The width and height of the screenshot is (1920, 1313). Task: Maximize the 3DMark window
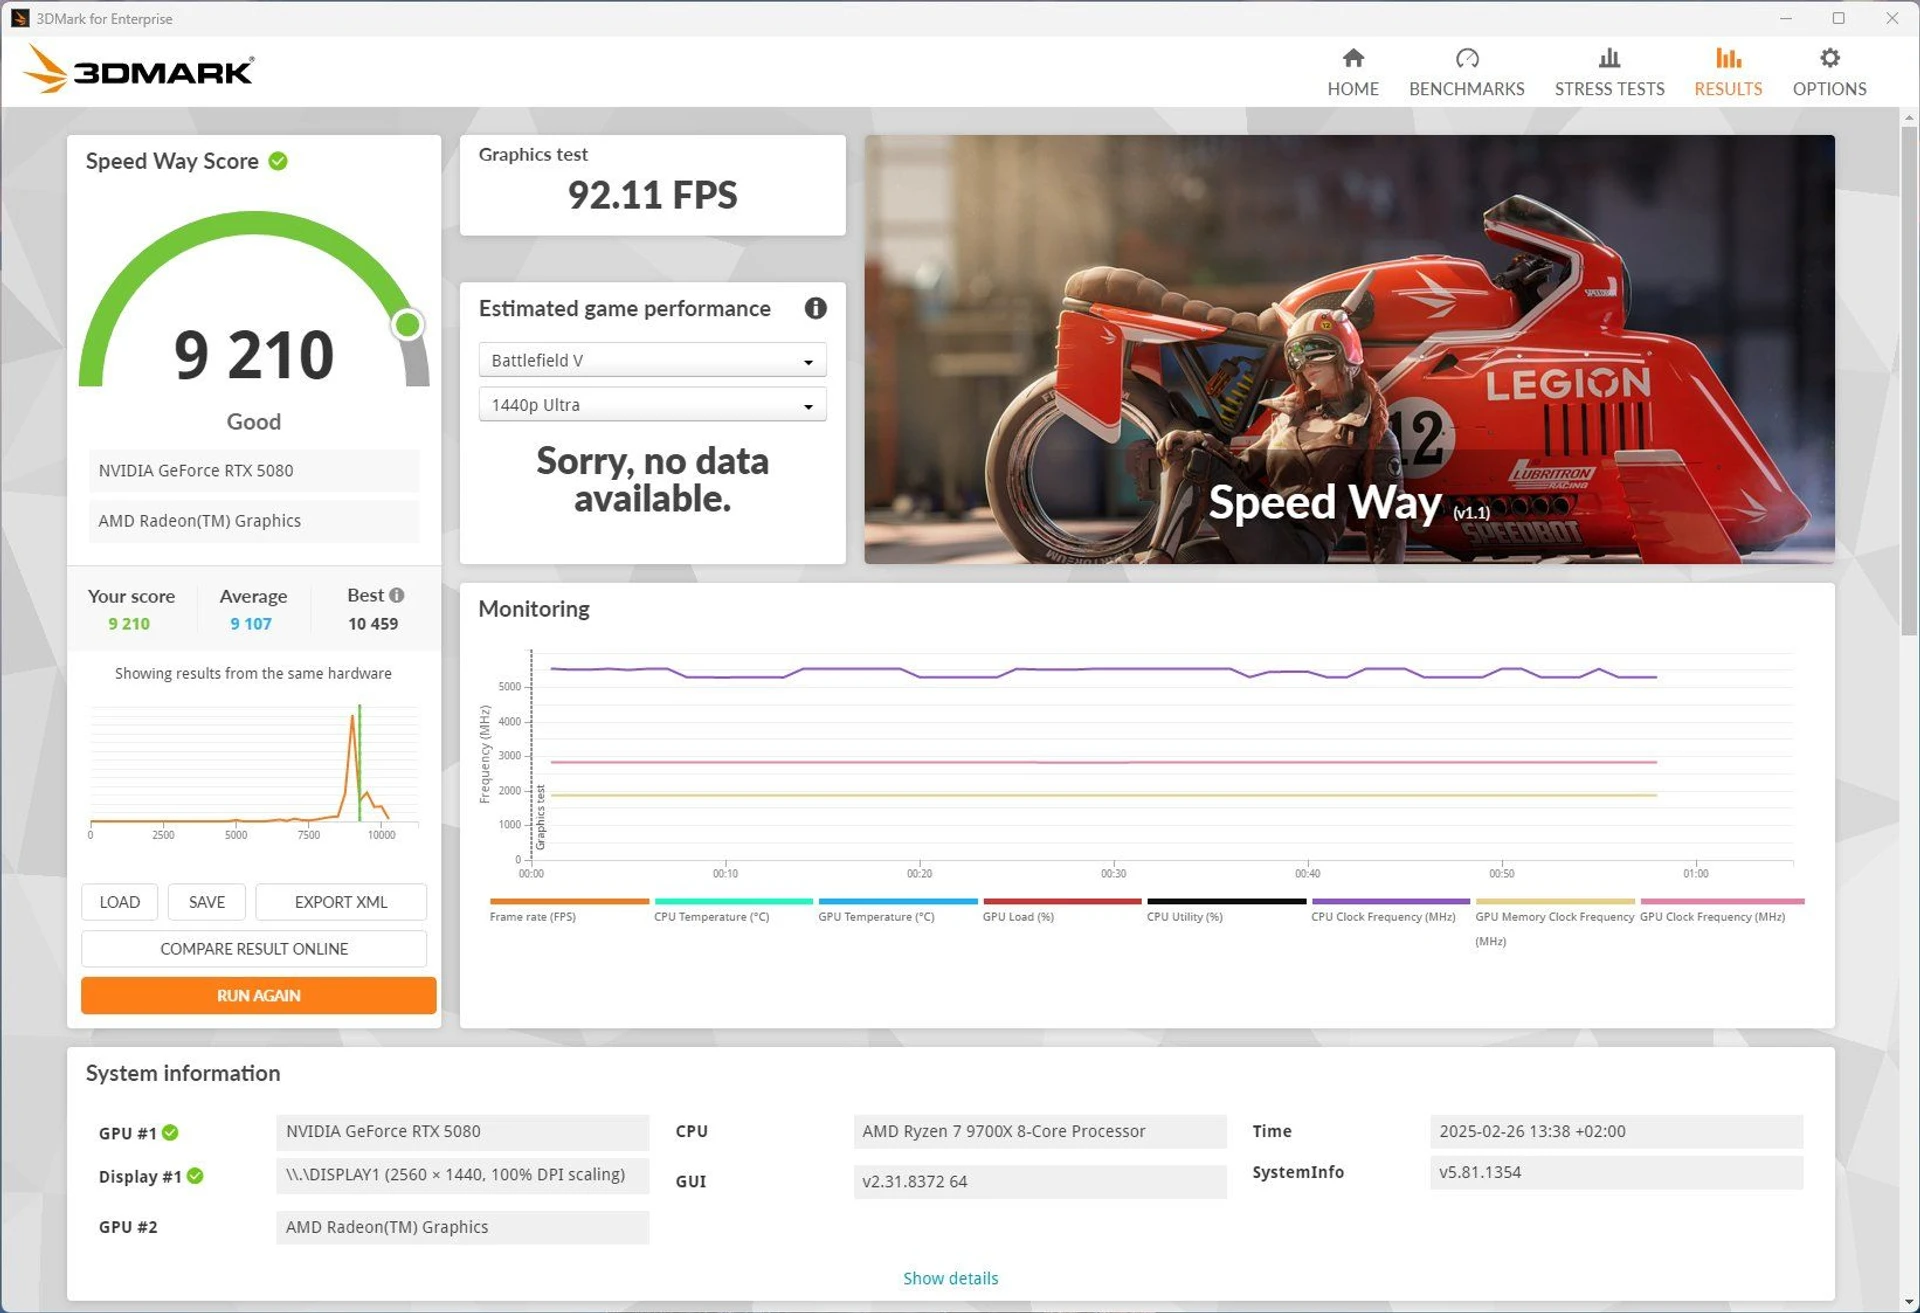(1838, 18)
